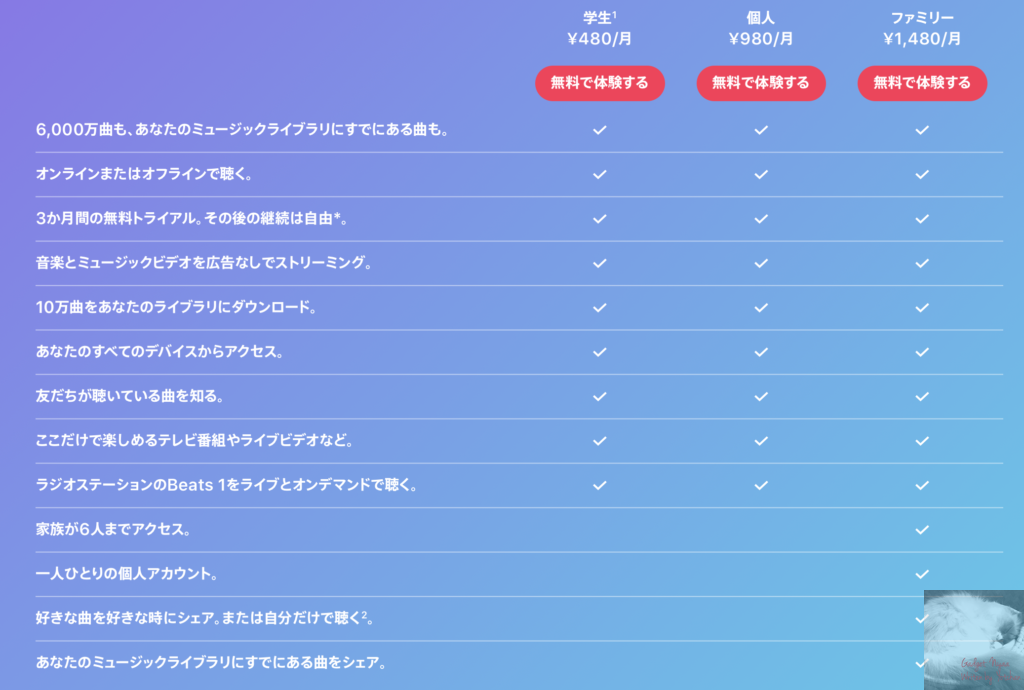Start free trial for ファミリー plan
The width and height of the screenshot is (1024, 690).
coord(922,83)
